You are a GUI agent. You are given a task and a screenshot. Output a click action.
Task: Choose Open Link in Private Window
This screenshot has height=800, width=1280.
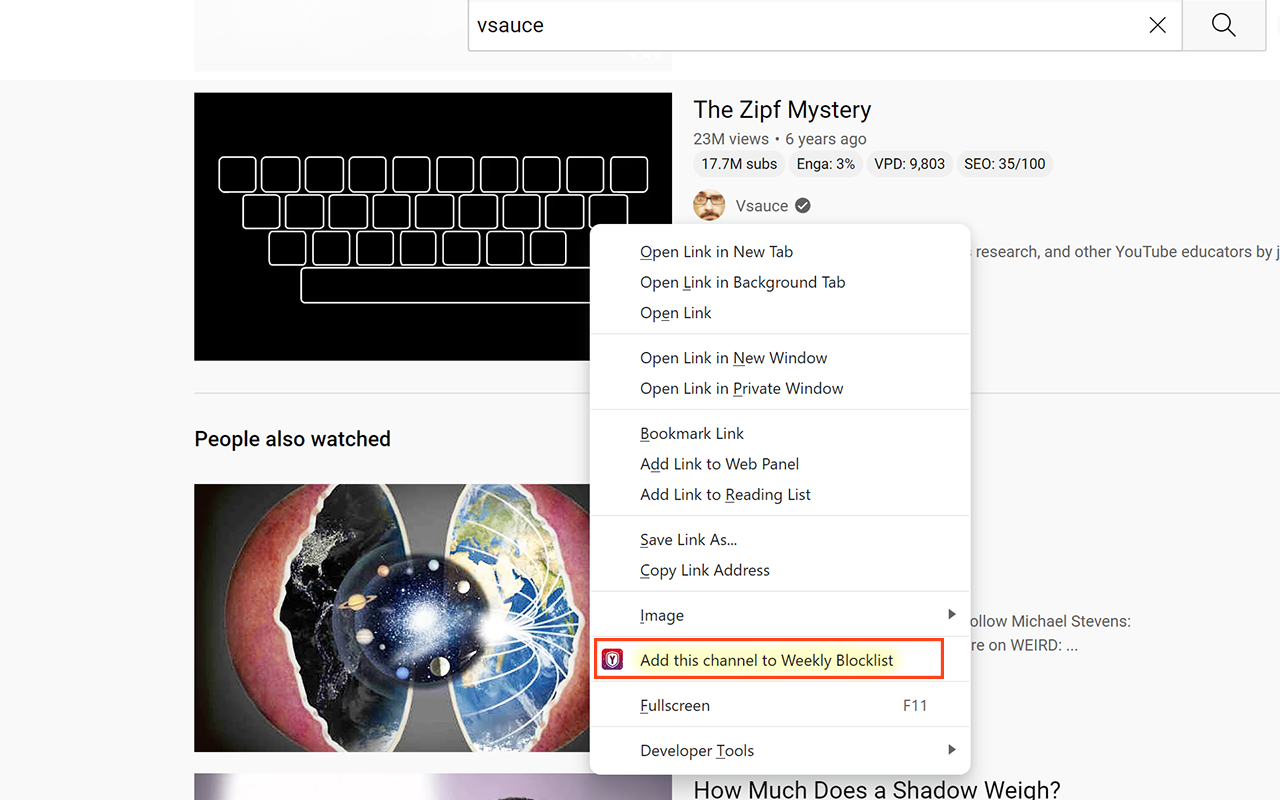(780, 388)
